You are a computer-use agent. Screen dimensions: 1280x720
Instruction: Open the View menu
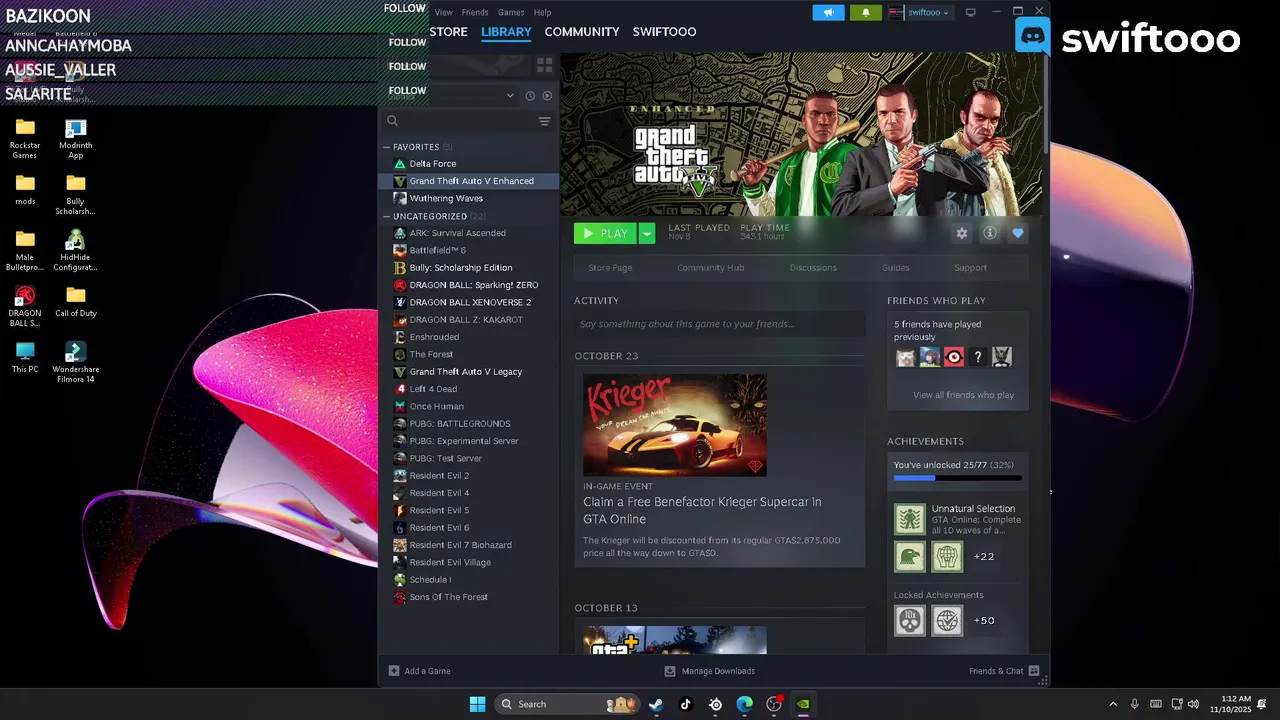[443, 12]
